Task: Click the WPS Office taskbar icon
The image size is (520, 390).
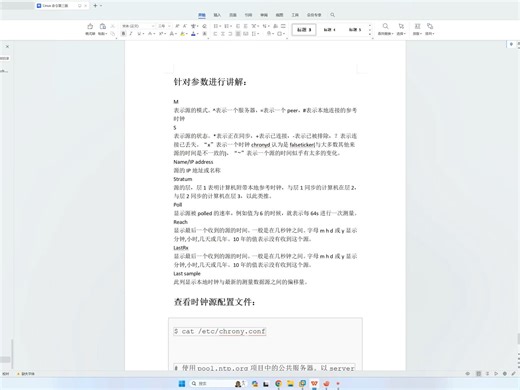Action: [314, 384]
